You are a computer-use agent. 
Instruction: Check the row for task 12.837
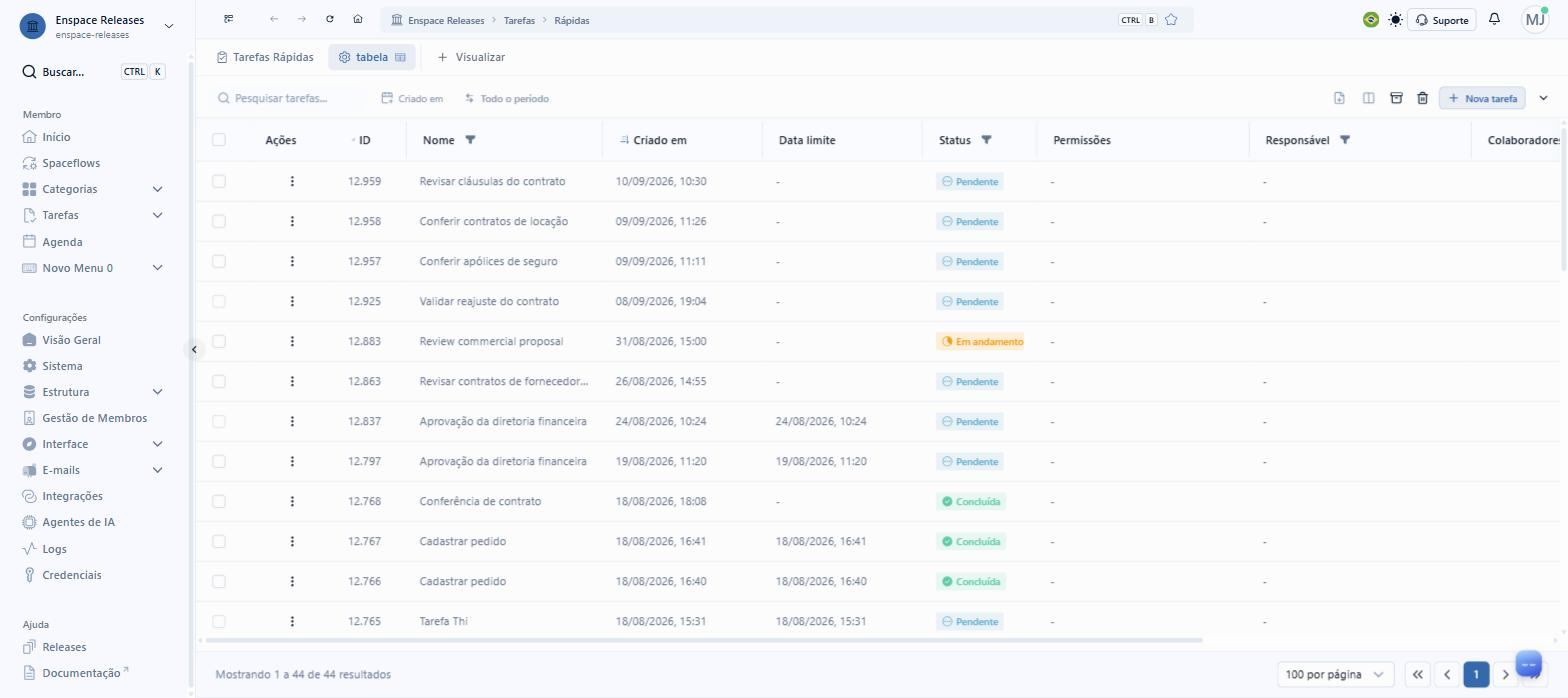[x=219, y=421]
